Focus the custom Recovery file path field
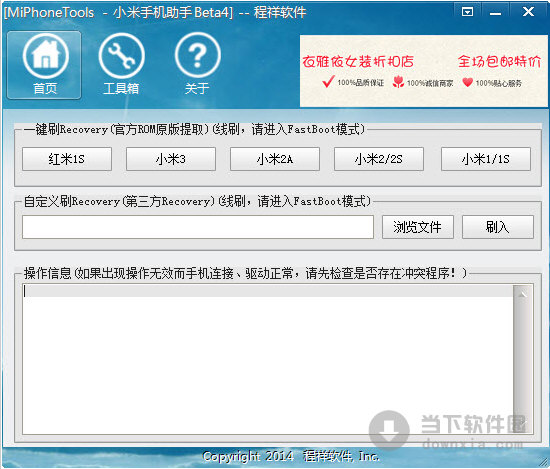Viewport: 550px width, 469px height. point(198,227)
